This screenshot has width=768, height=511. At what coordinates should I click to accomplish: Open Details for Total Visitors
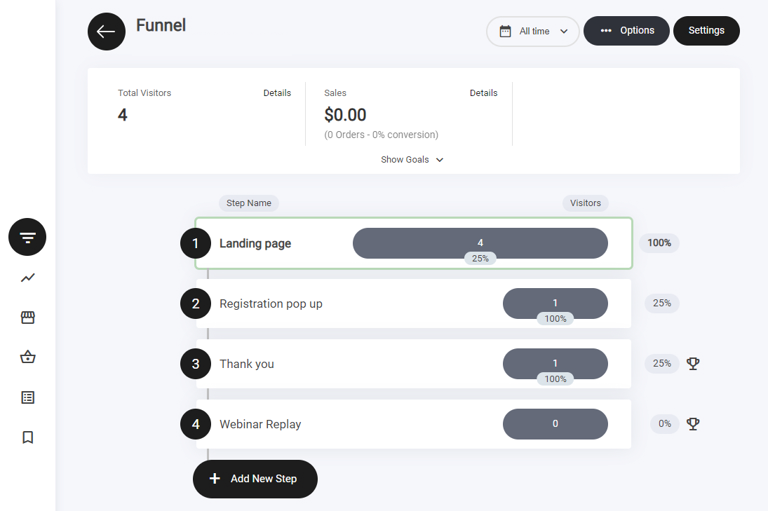(277, 93)
